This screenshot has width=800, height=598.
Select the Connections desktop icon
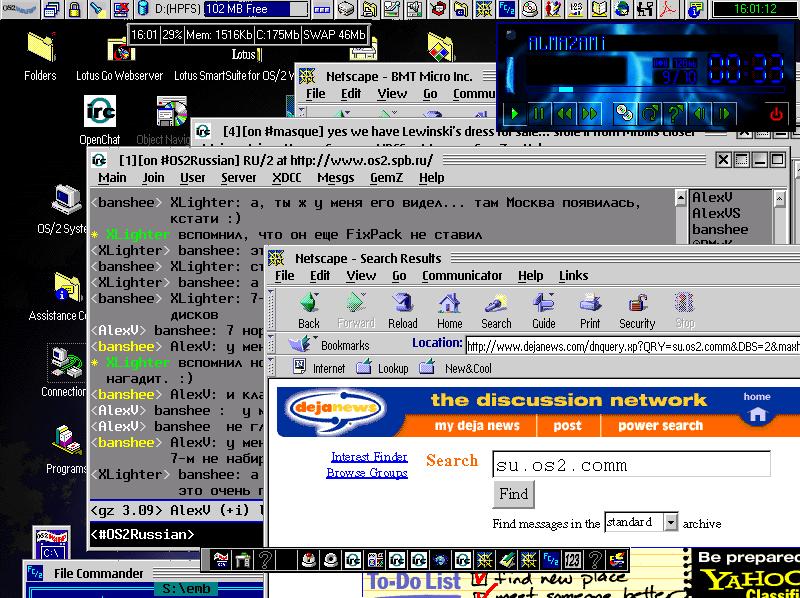coord(64,371)
